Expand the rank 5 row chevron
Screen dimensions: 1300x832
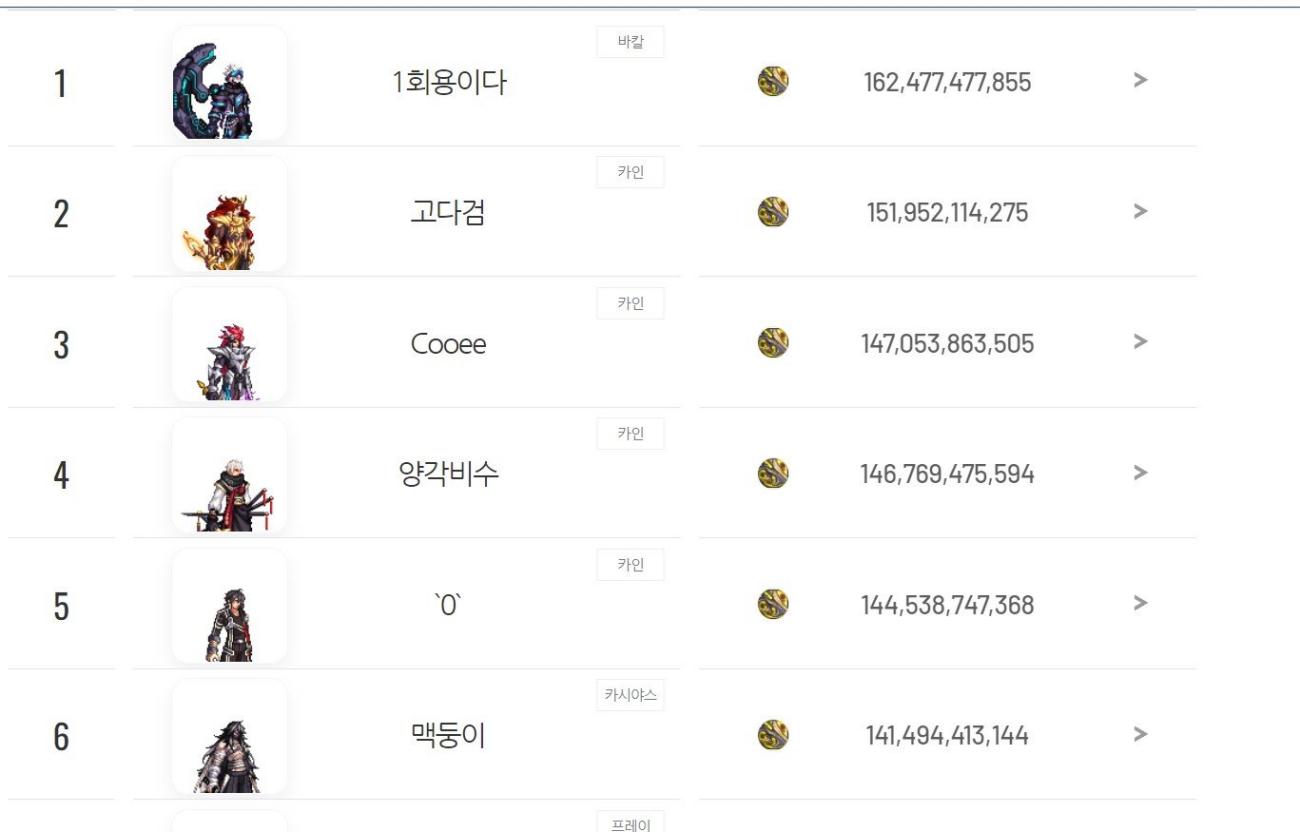click(x=1140, y=603)
